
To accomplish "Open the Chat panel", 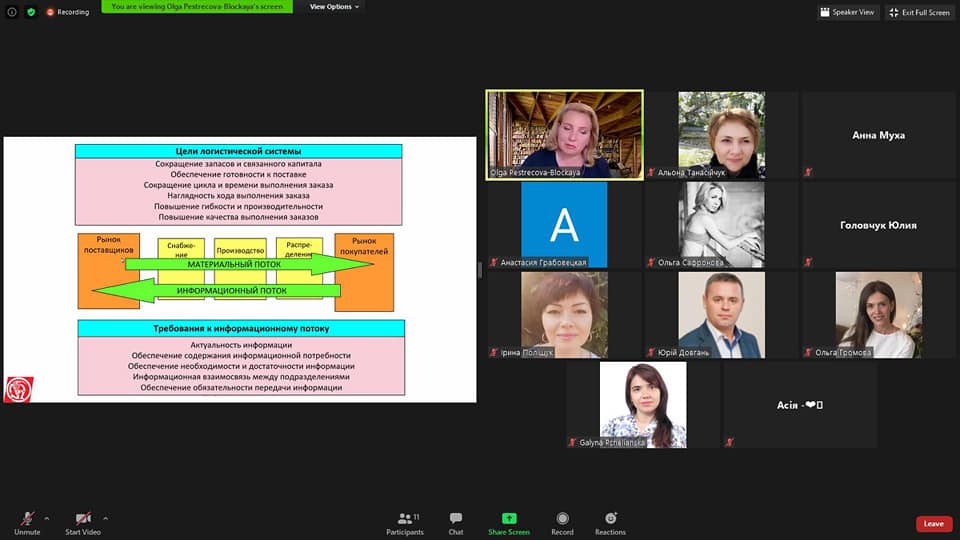I will (x=456, y=522).
